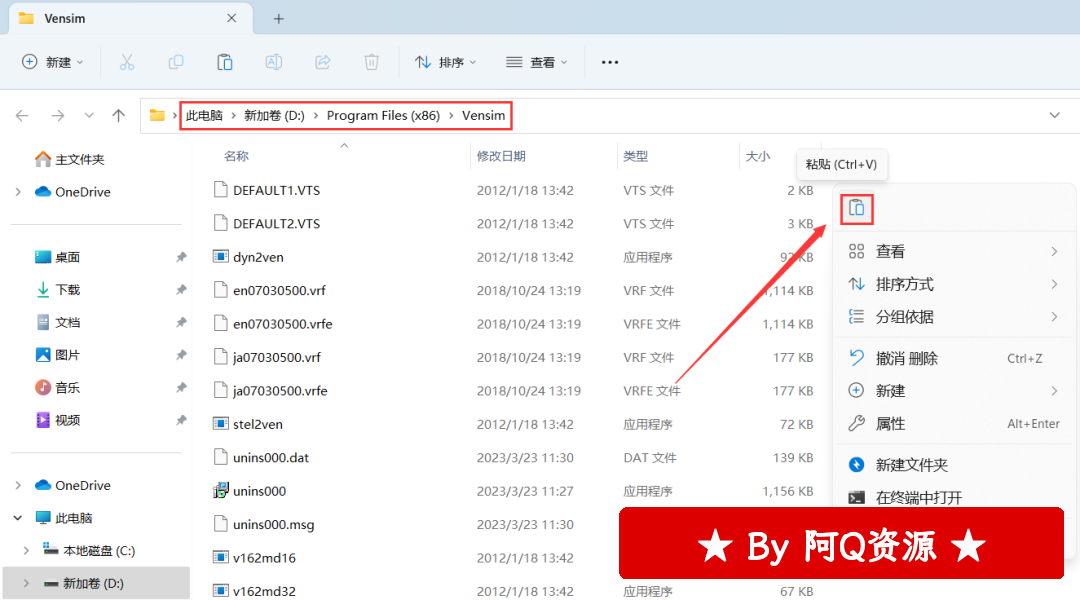The width and height of the screenshot is (1080, 600).
Task: Click the Share icon in the toolbar
Action: 322,62
